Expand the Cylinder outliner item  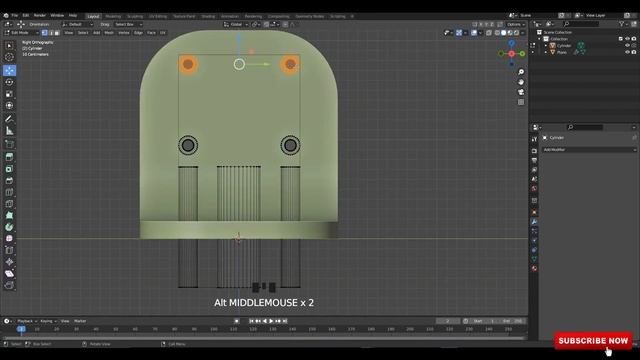(x=546, y=46)
